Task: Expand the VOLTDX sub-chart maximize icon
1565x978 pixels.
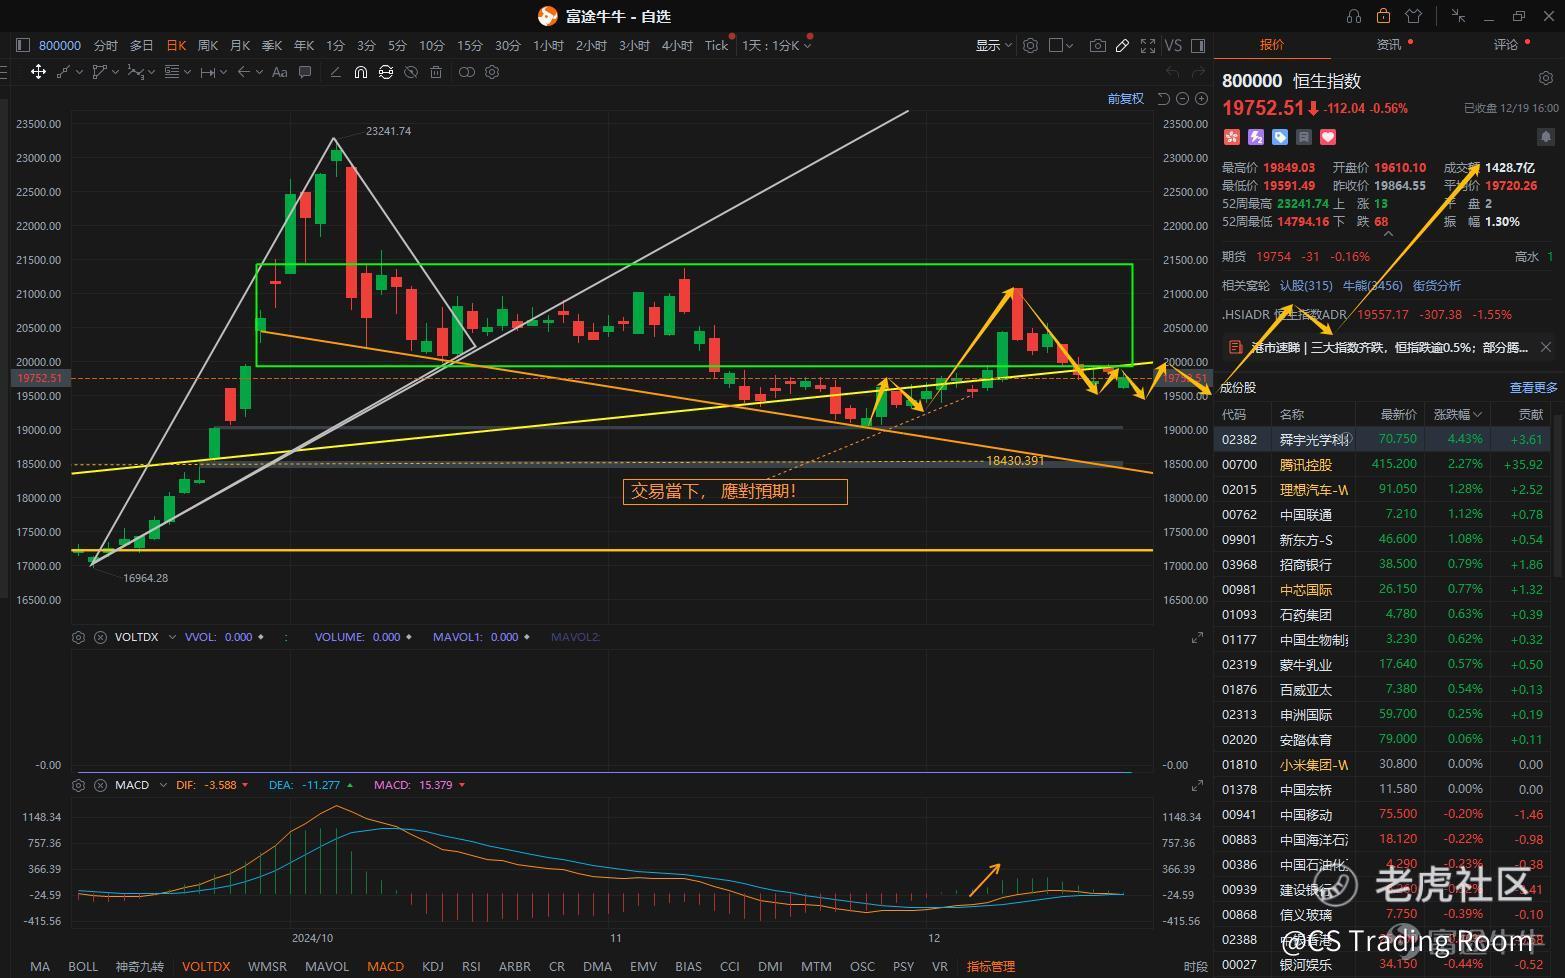Action: click(x=1197, y=637)
